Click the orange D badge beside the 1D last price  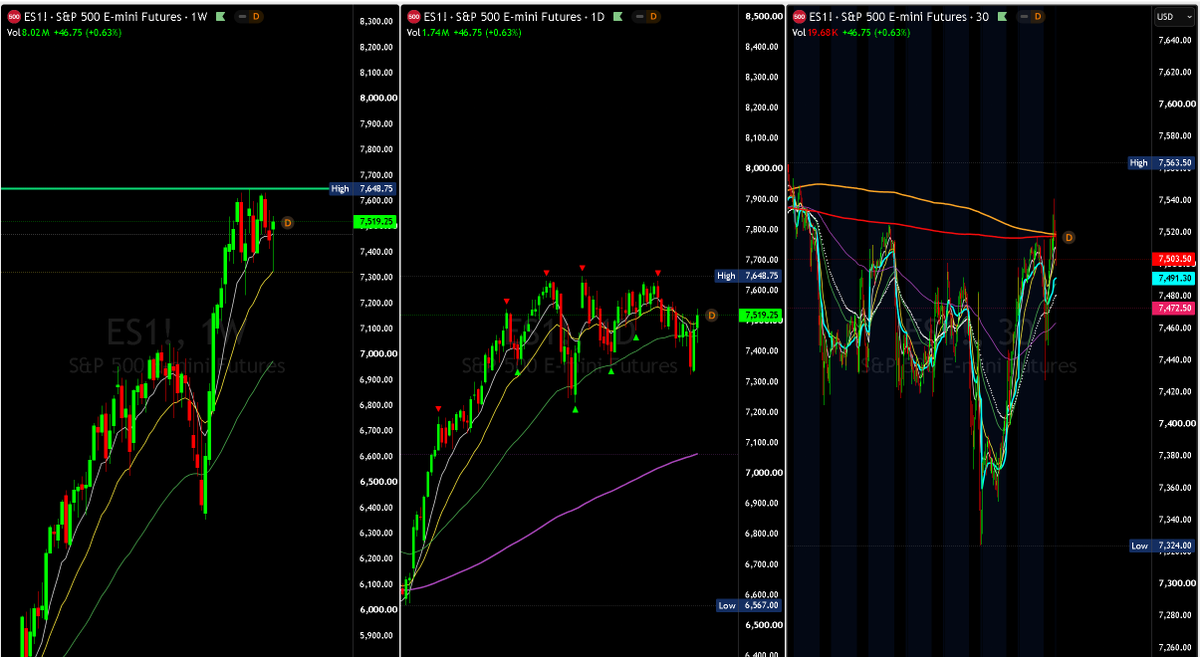coord(711,315)
